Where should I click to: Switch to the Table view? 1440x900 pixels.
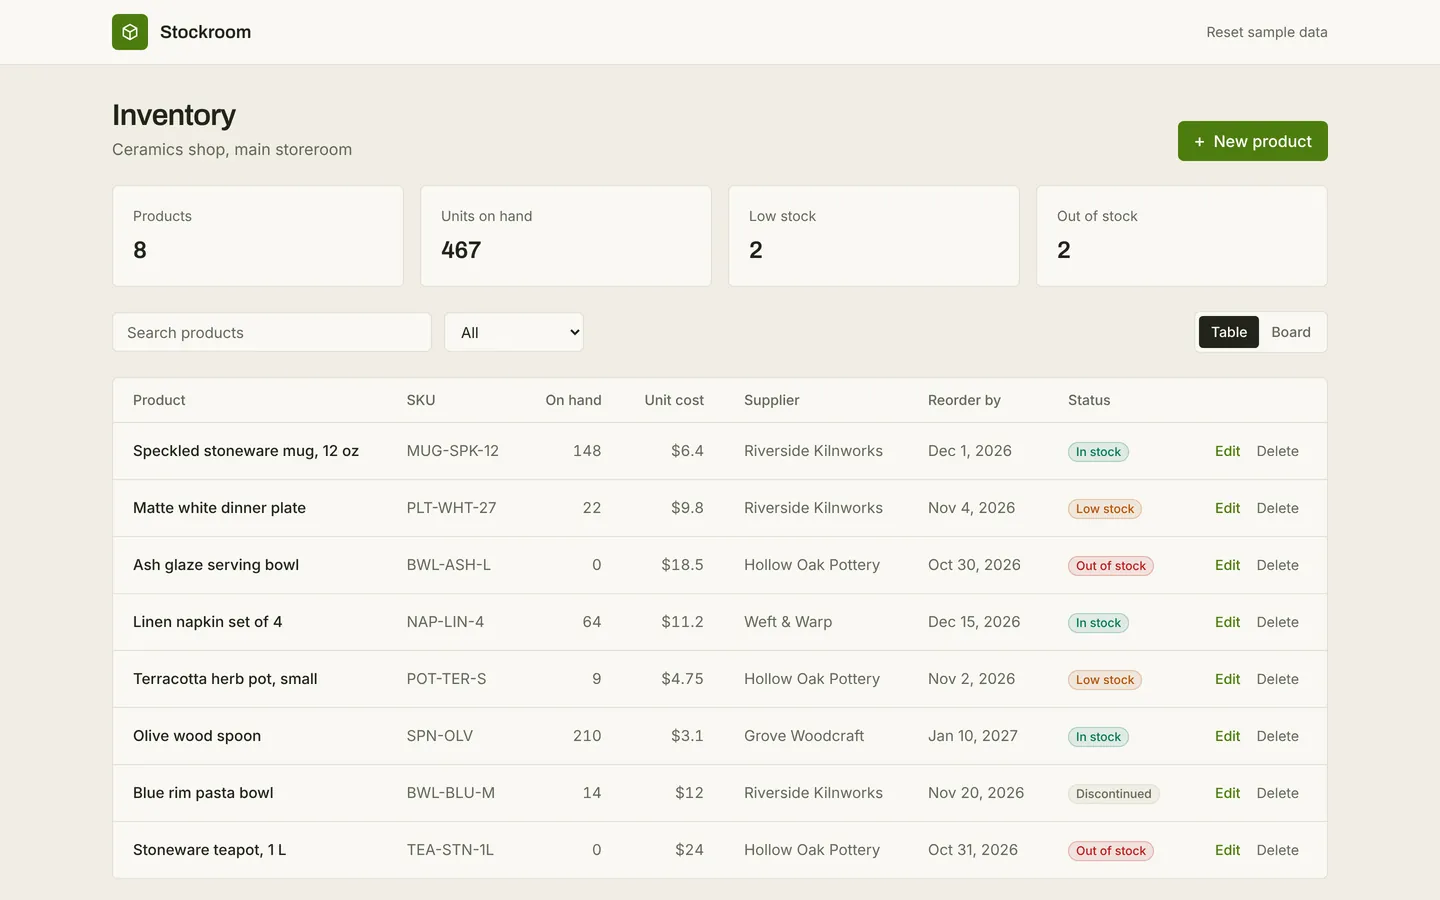(x=1229, y=332)
